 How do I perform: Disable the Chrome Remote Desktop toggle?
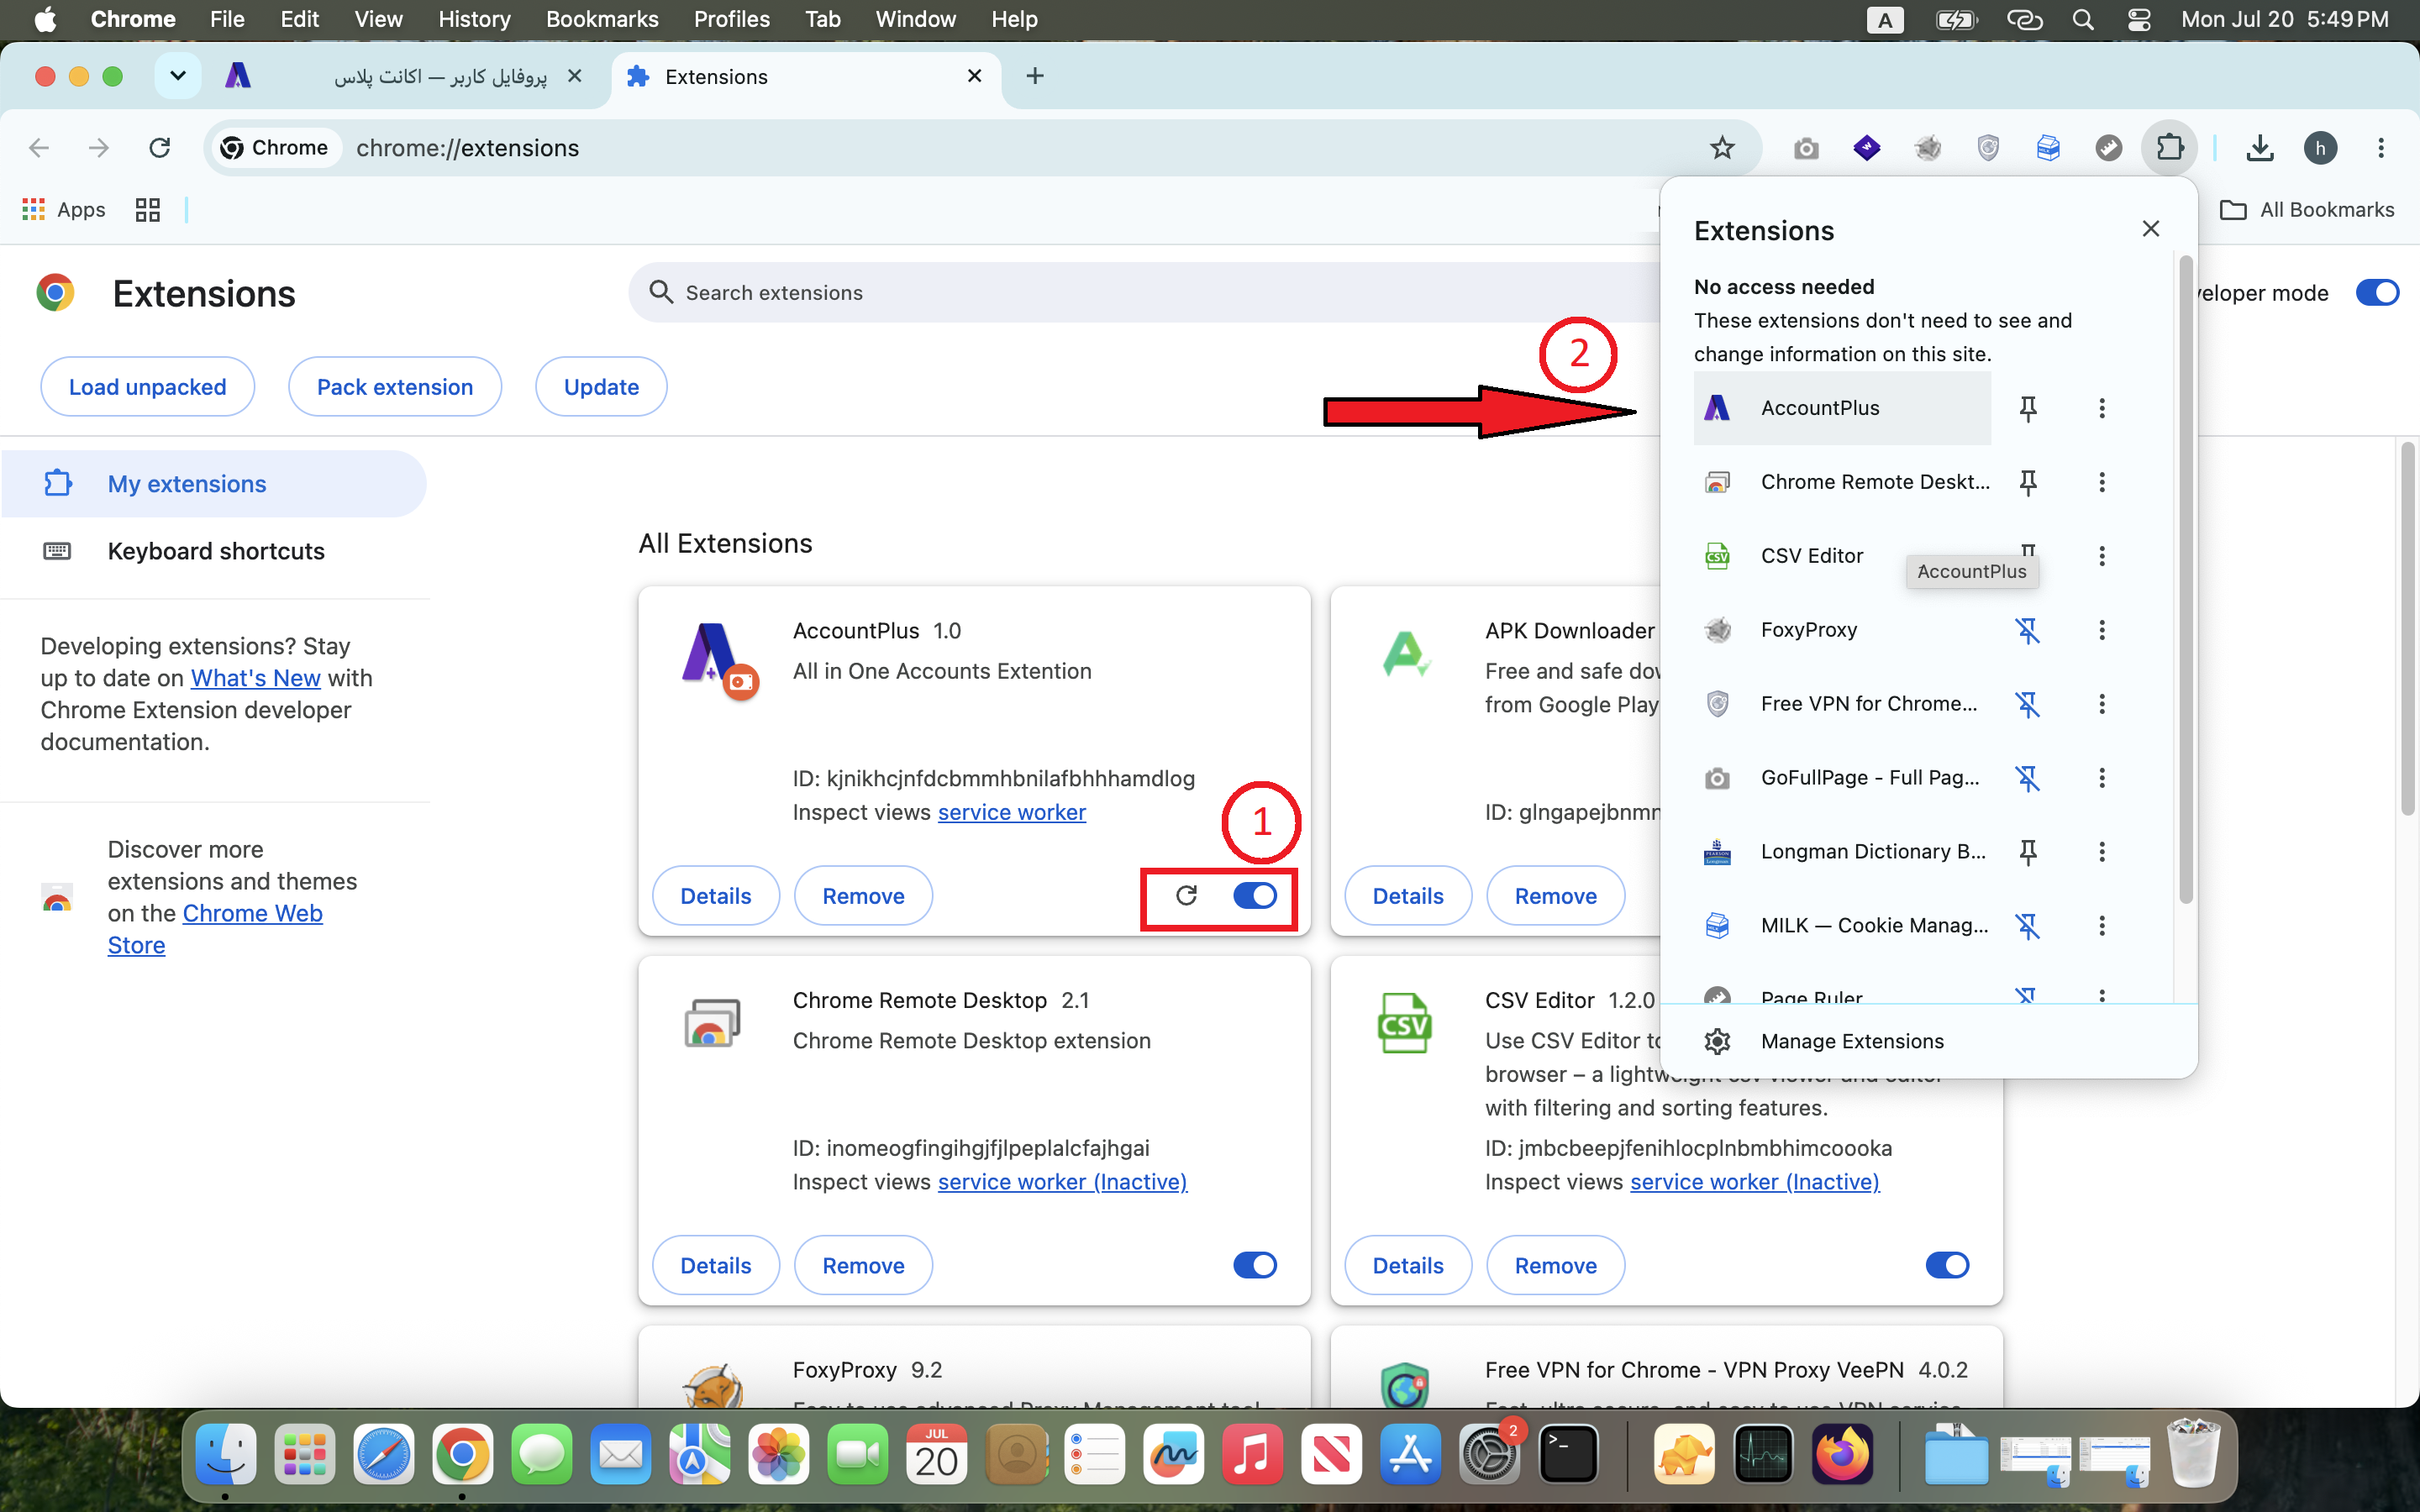[1255, 1265]
